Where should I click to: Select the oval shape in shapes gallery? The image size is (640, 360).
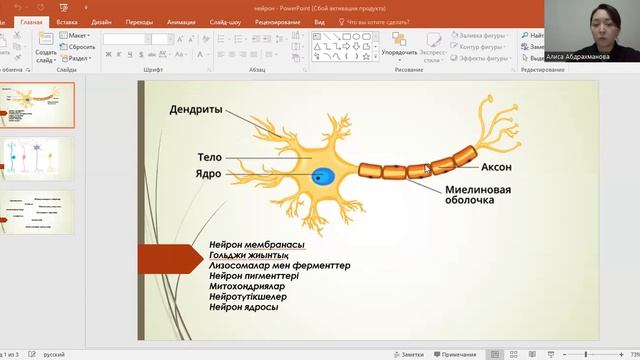click(356, 37)
